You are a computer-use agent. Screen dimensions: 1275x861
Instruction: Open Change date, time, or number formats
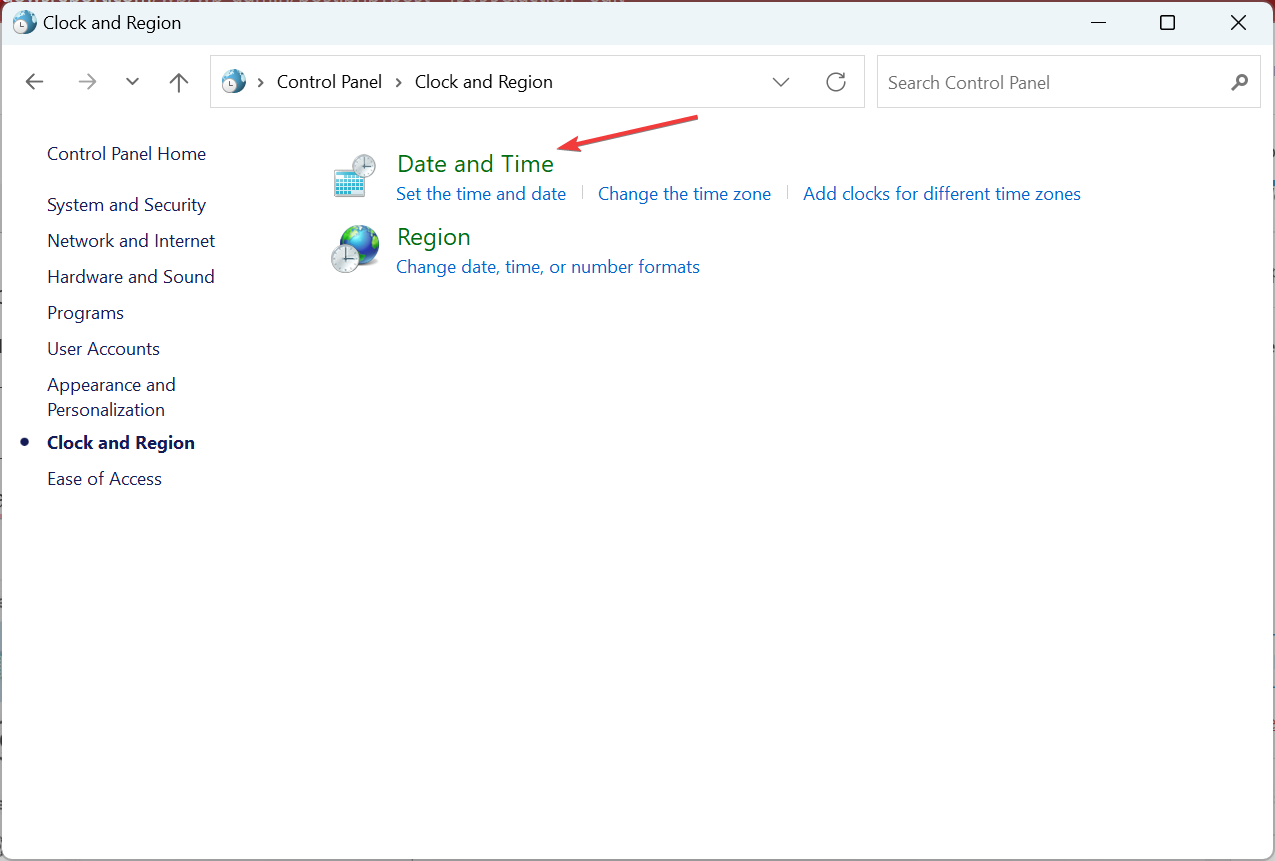pos(548,266)
